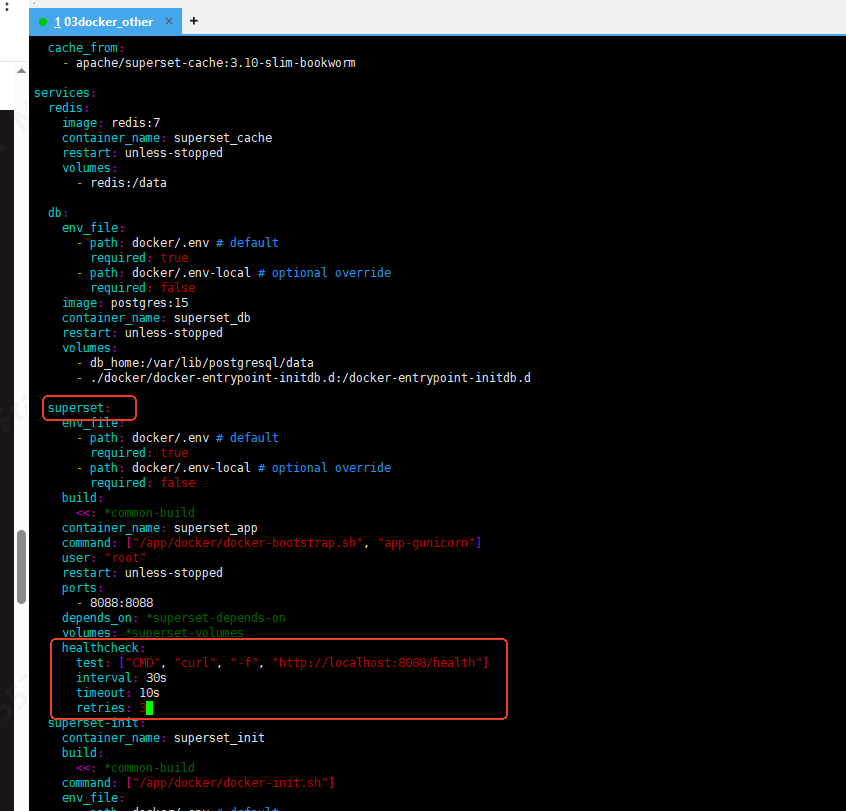The image size is (846, 811).
Task: Click the 'redis:' service key
Action: pyautogui.click(x=69, y=108)
